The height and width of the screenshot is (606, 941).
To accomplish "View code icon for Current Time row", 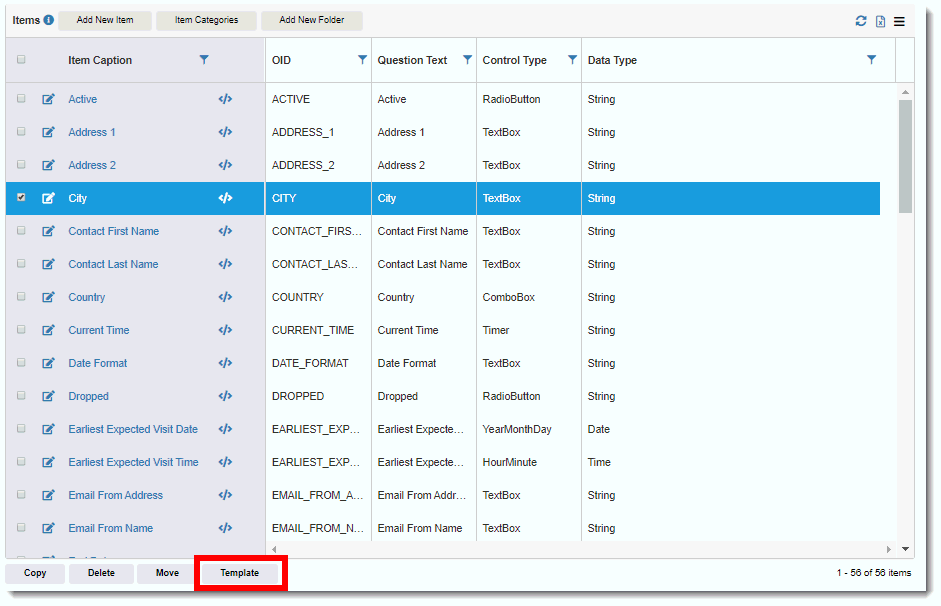I will click(x=225, y=330).
